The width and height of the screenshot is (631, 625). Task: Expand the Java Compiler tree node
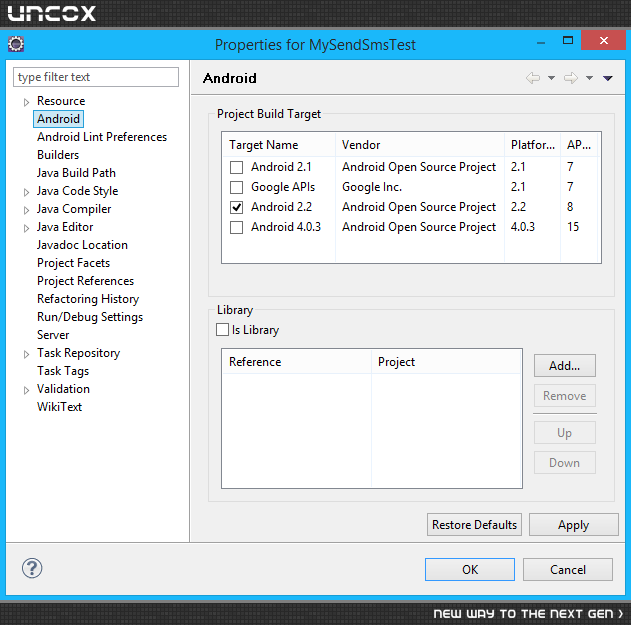click(26, 210)
